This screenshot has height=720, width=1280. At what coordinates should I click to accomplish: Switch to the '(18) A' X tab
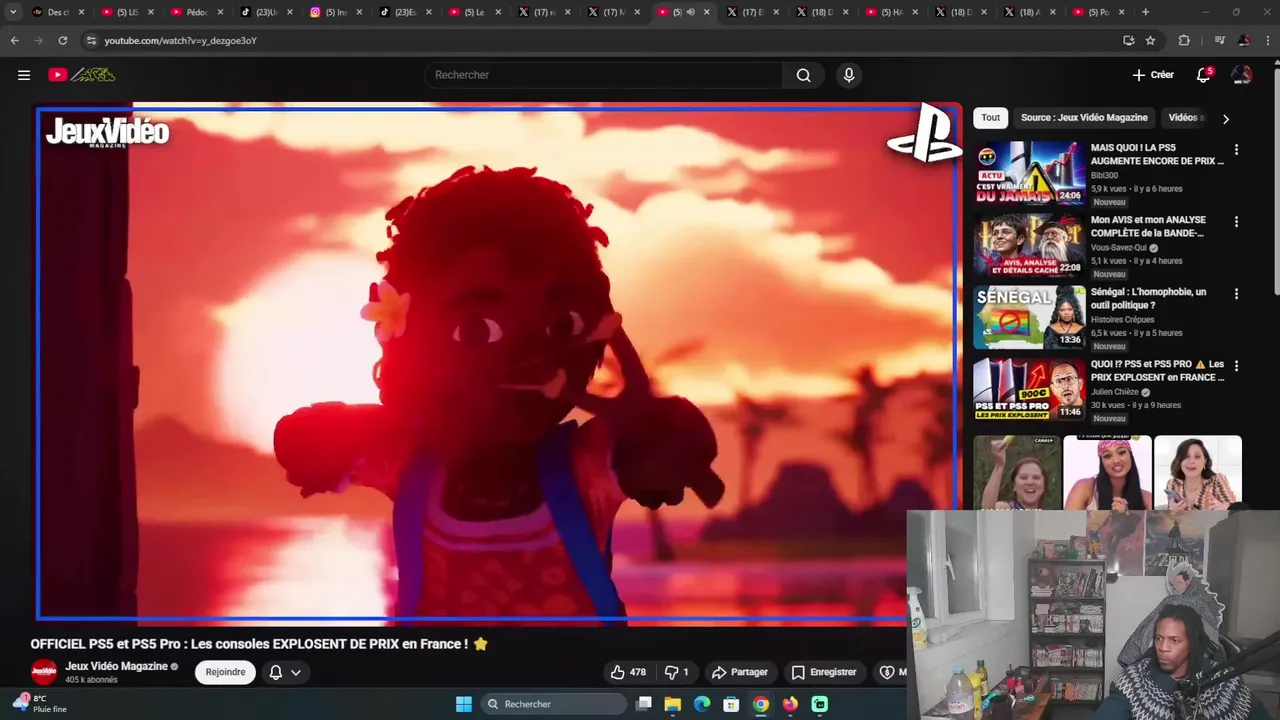(x=1029, y=12)
